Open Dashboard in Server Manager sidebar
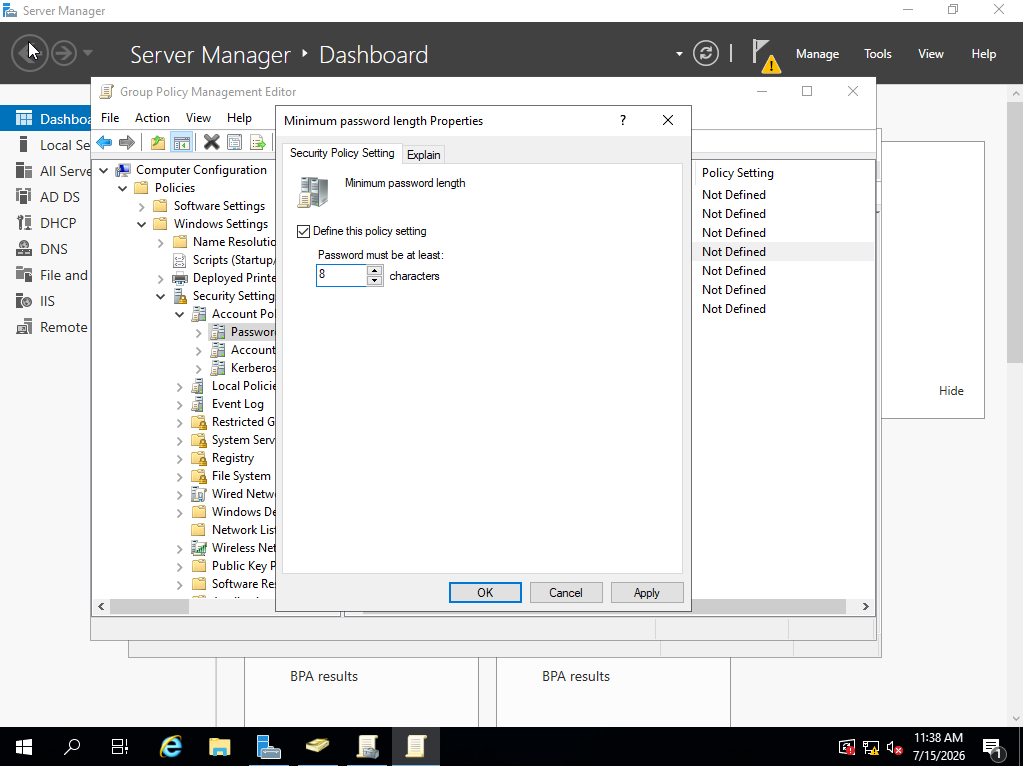1023x766 pixels. (x=46, y=119)
